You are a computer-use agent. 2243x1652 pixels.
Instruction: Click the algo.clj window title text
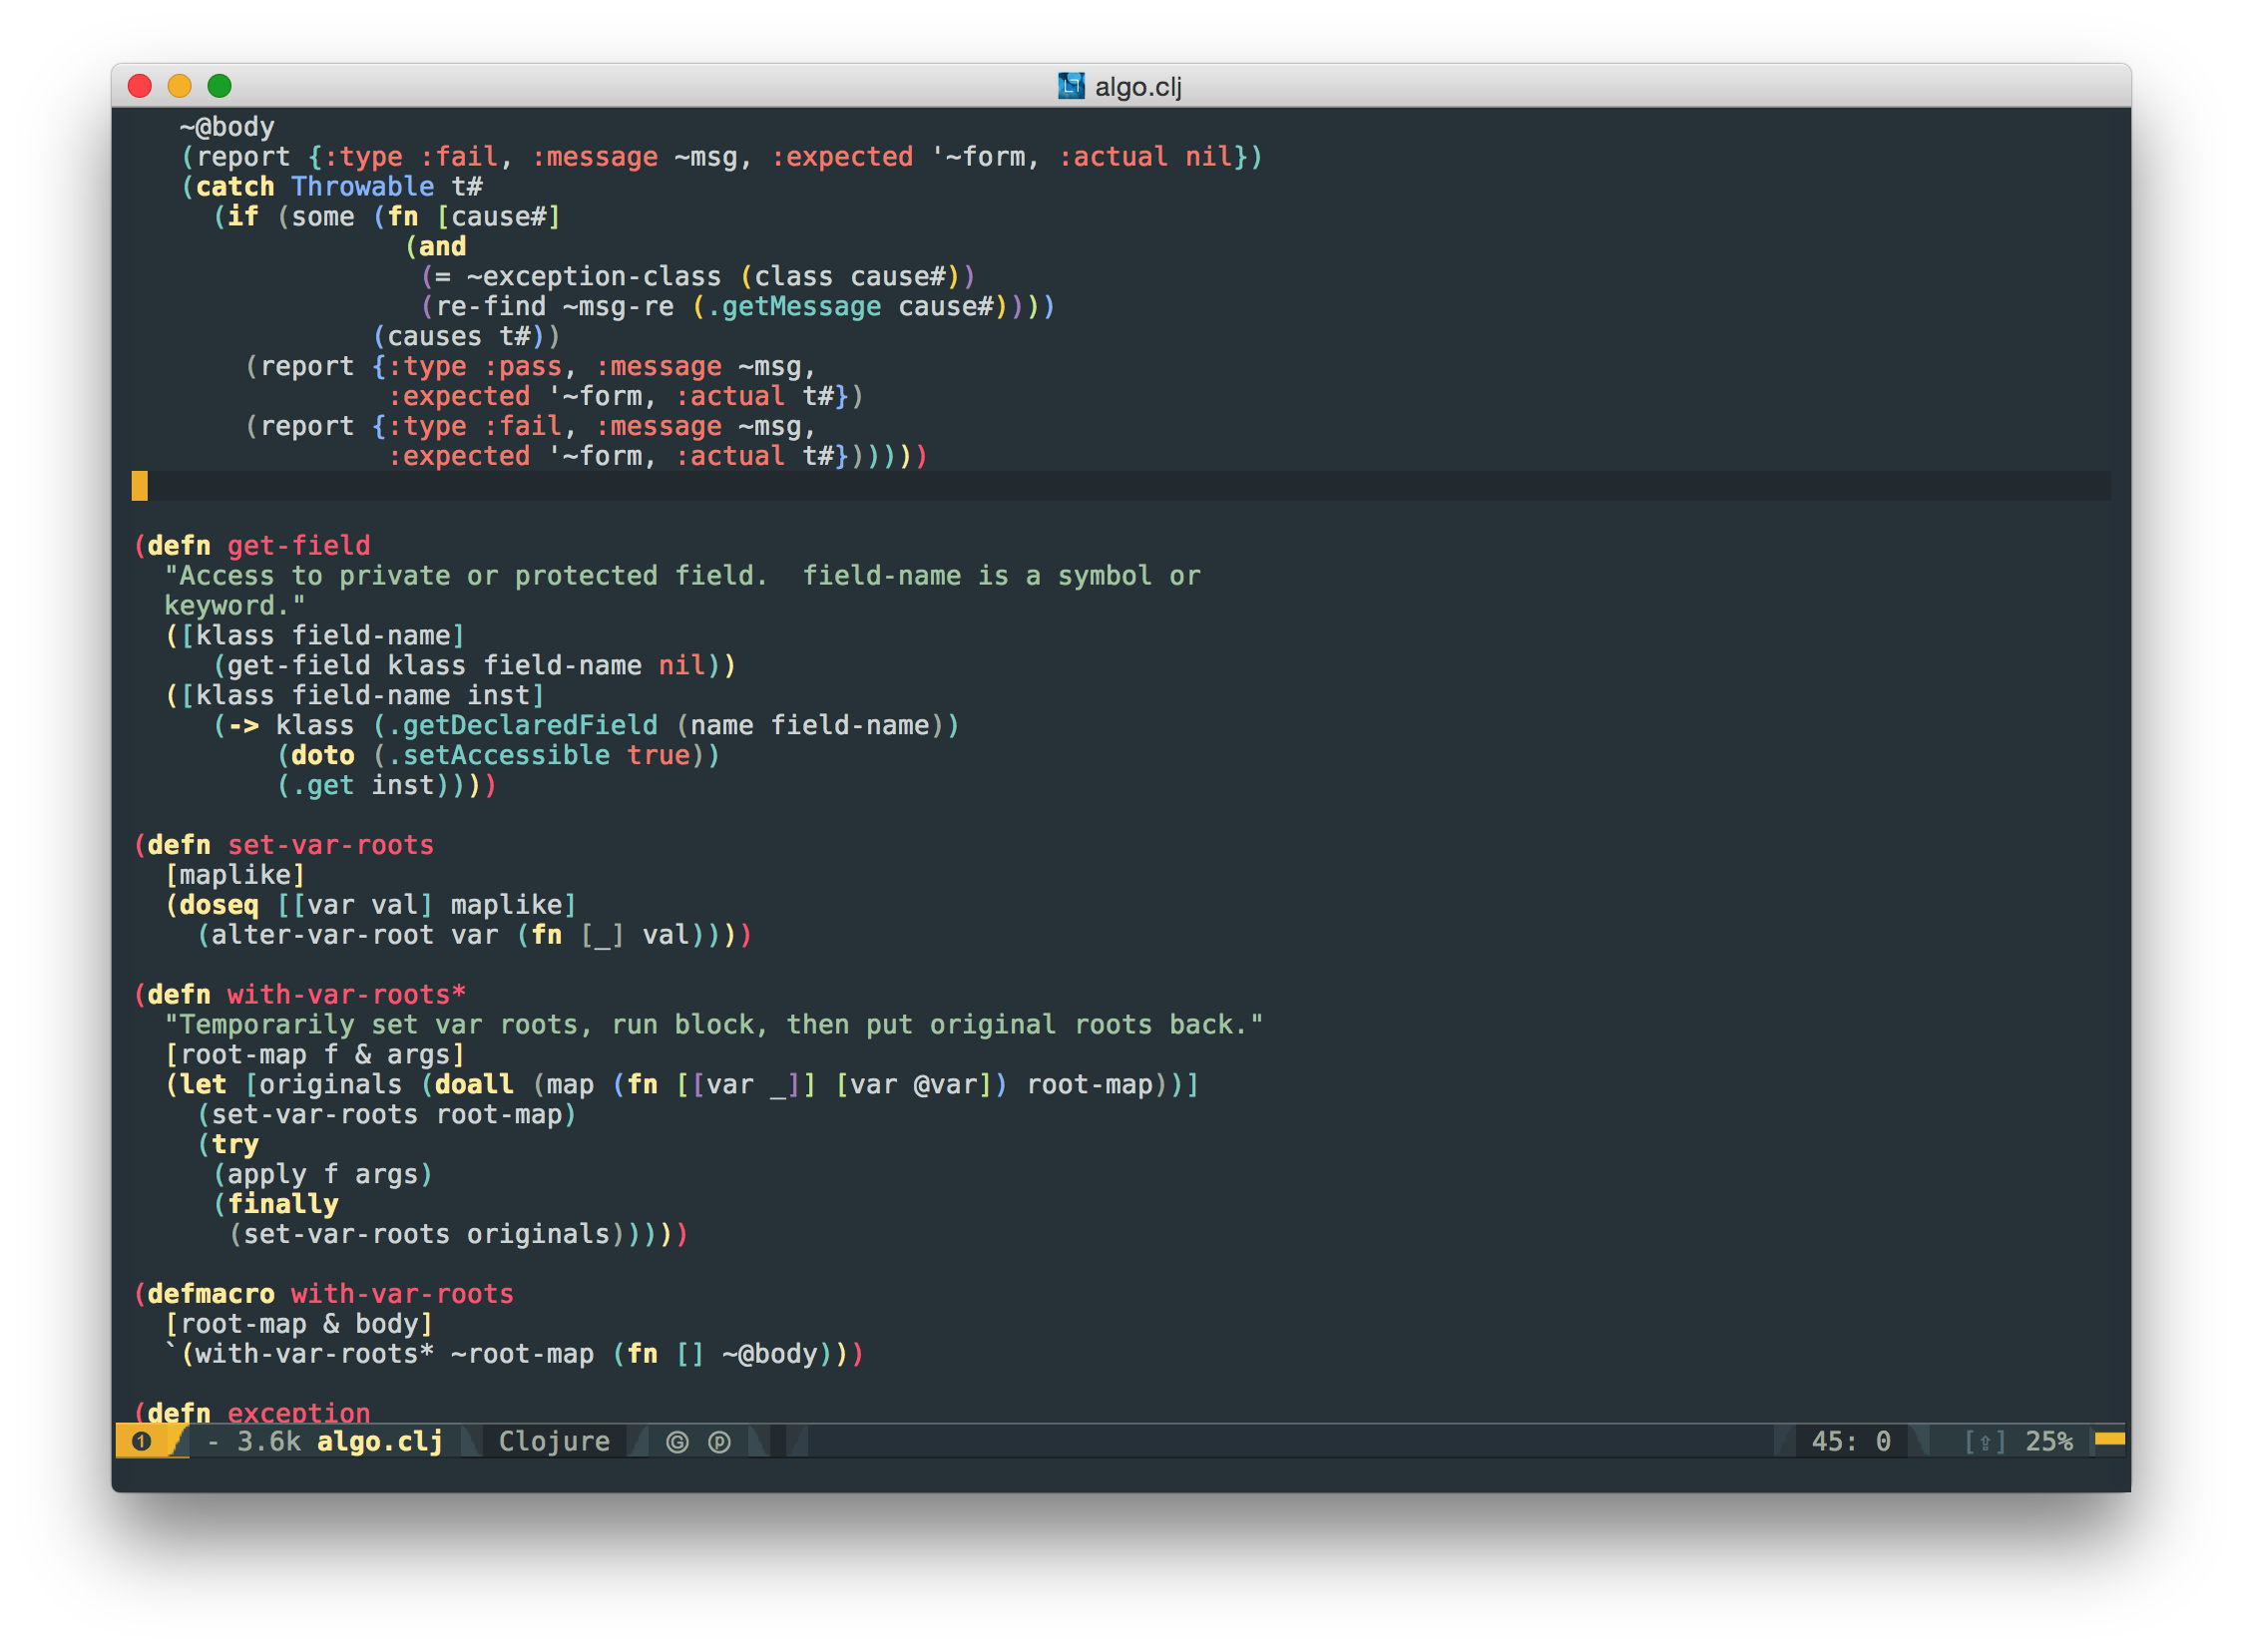point(1138,87)
